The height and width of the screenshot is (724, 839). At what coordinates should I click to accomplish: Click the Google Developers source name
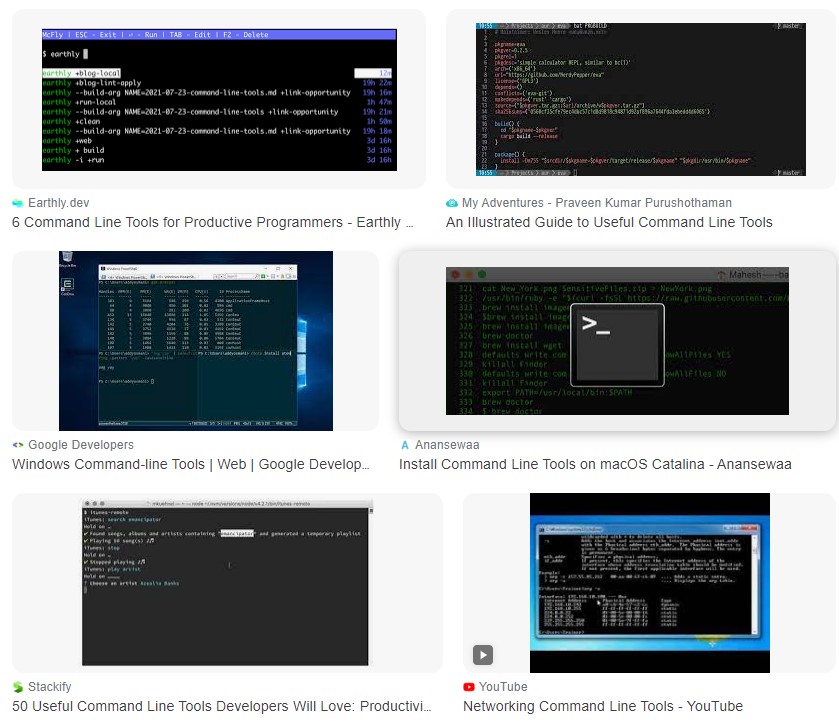[x=81, y=445]
